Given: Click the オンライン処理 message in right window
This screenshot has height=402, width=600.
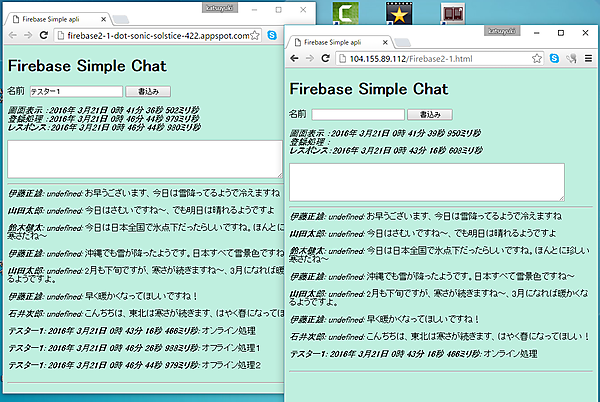Looking at the screenshot, I should [x=414, y=354].
